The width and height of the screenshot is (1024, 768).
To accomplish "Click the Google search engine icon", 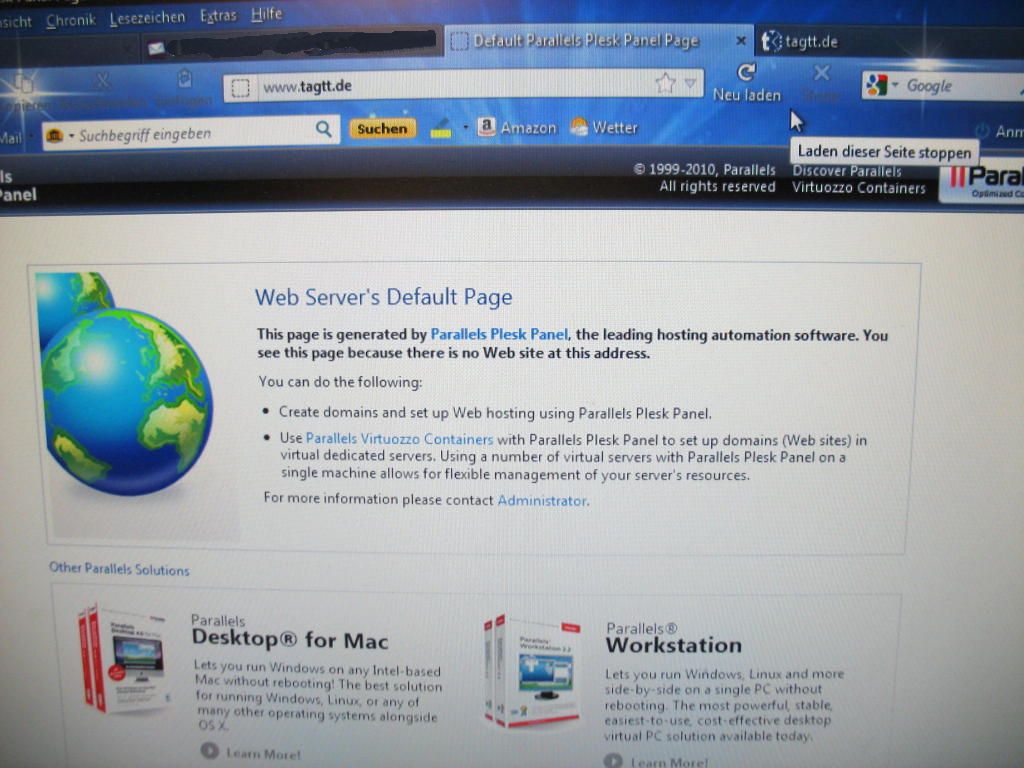I will [x=876, y=85].
